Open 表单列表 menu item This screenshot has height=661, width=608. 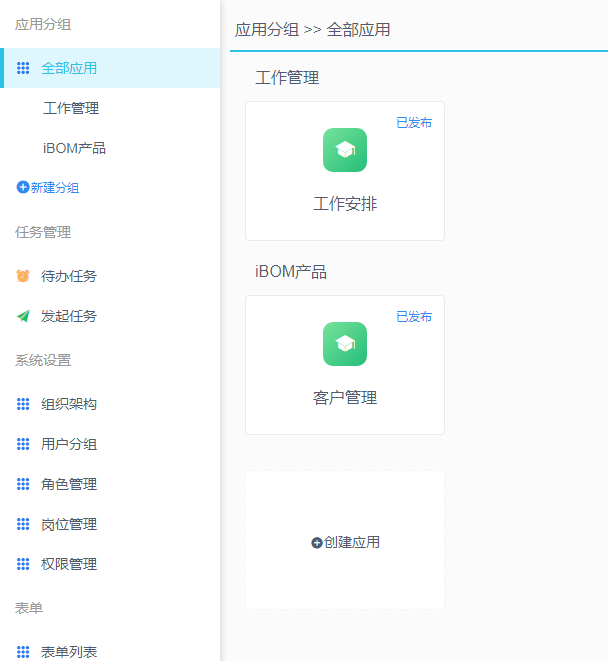(69, 652)
